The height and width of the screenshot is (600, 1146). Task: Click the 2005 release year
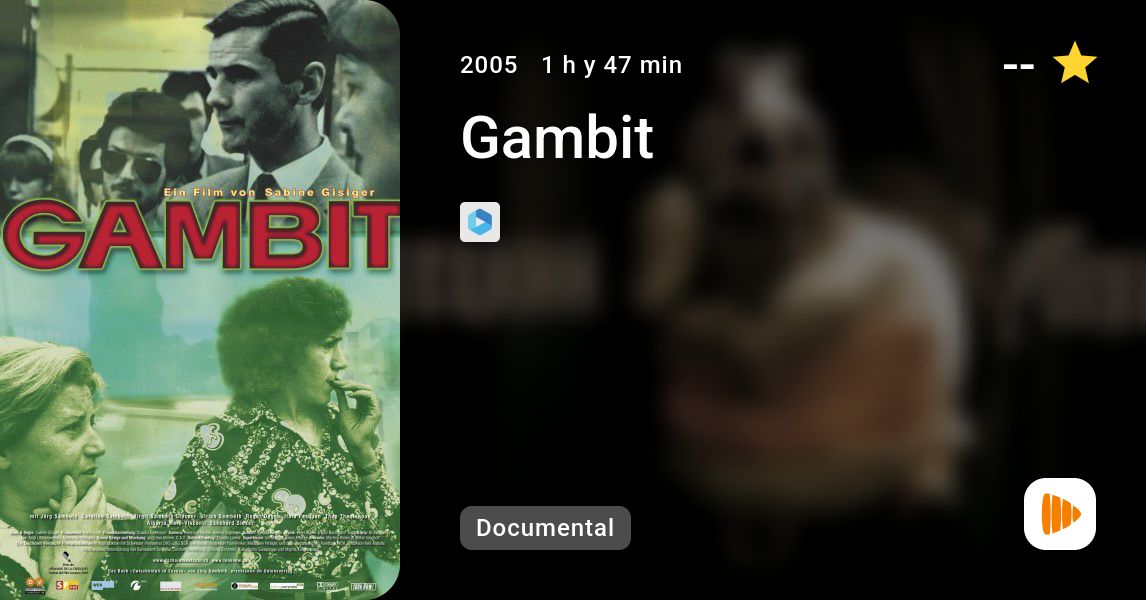pos(489,65)
